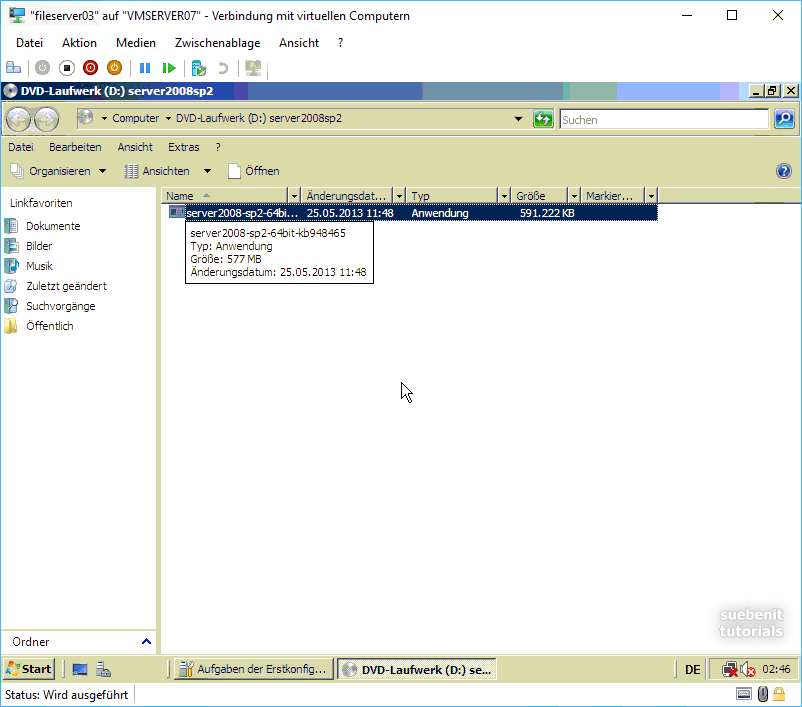This screenshot has height=707, width=802.
Task: Click the Suchen search field
Action: click(663, 120)
